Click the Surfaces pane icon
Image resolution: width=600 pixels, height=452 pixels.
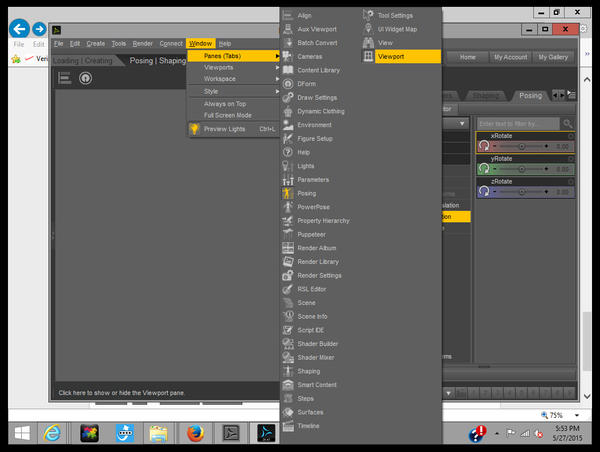[288, 412]
